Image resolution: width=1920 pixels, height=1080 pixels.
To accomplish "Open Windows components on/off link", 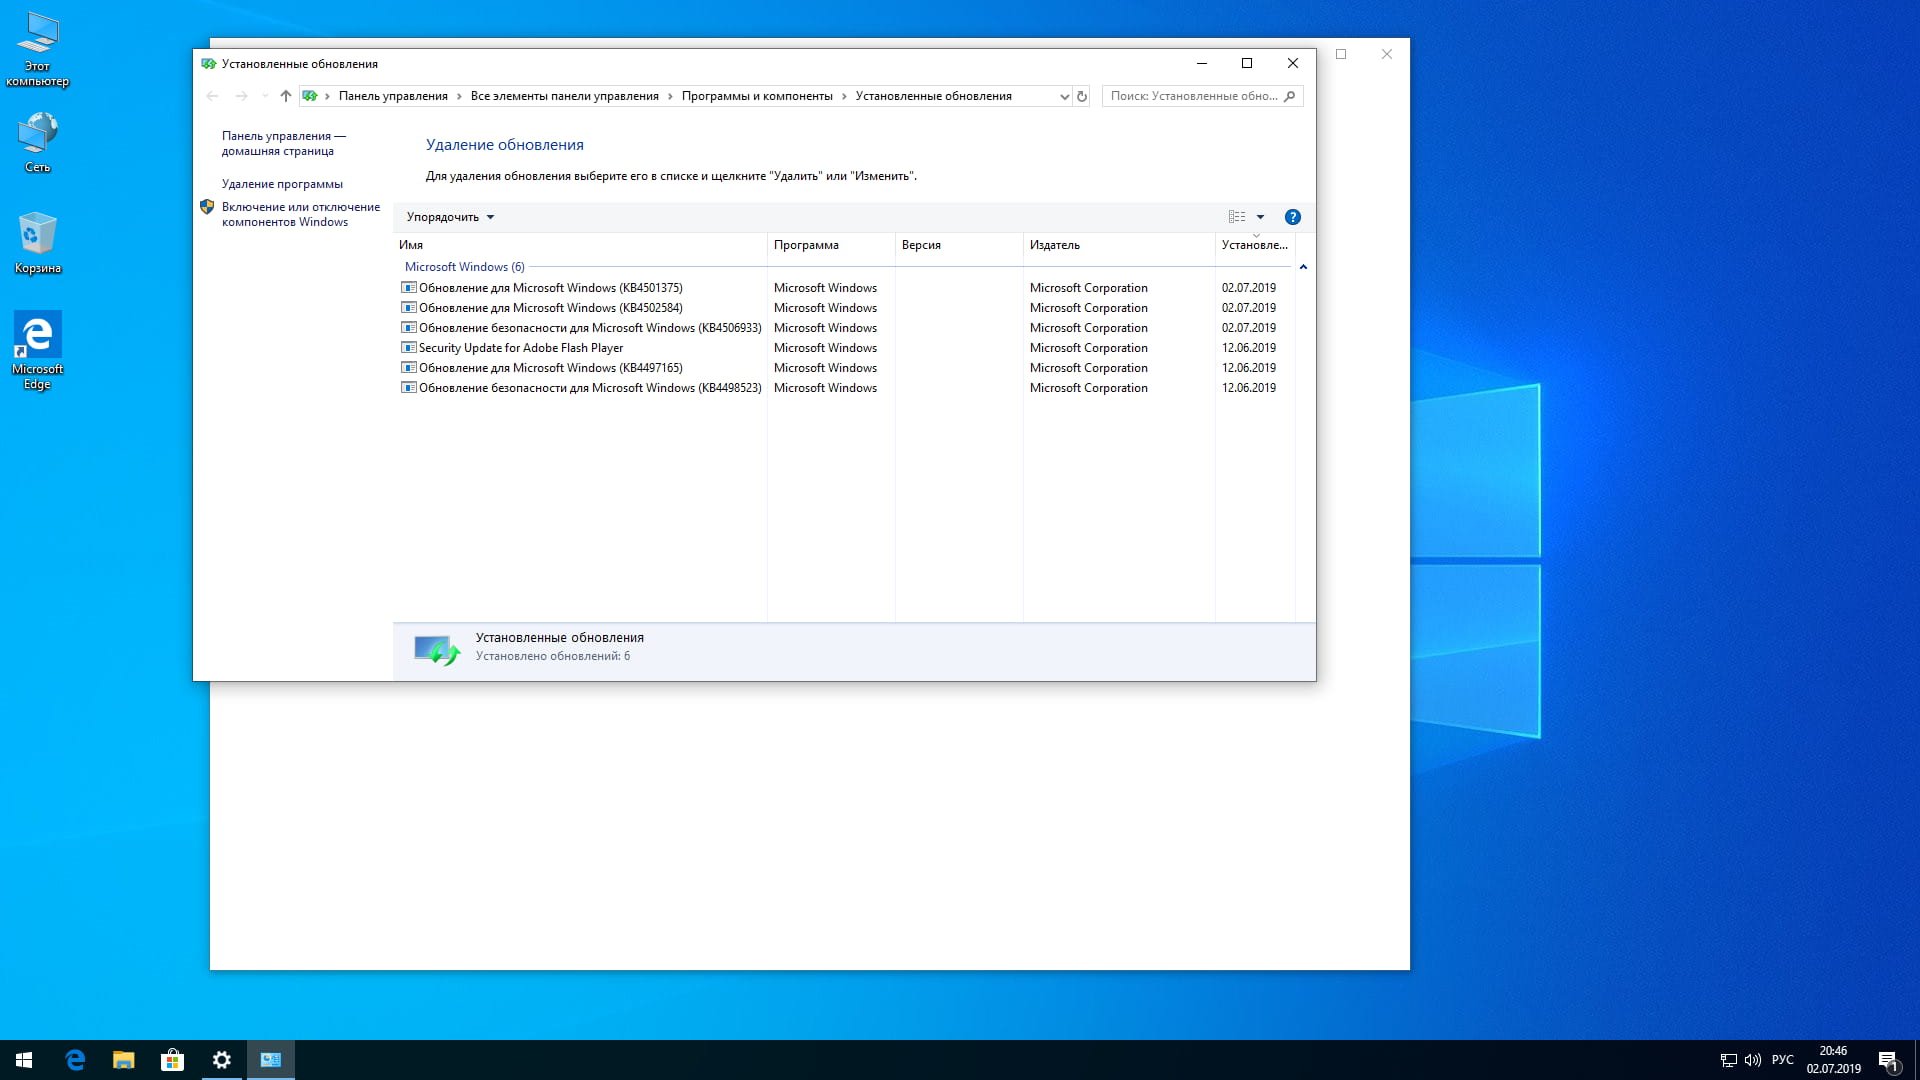I will 301,214.
